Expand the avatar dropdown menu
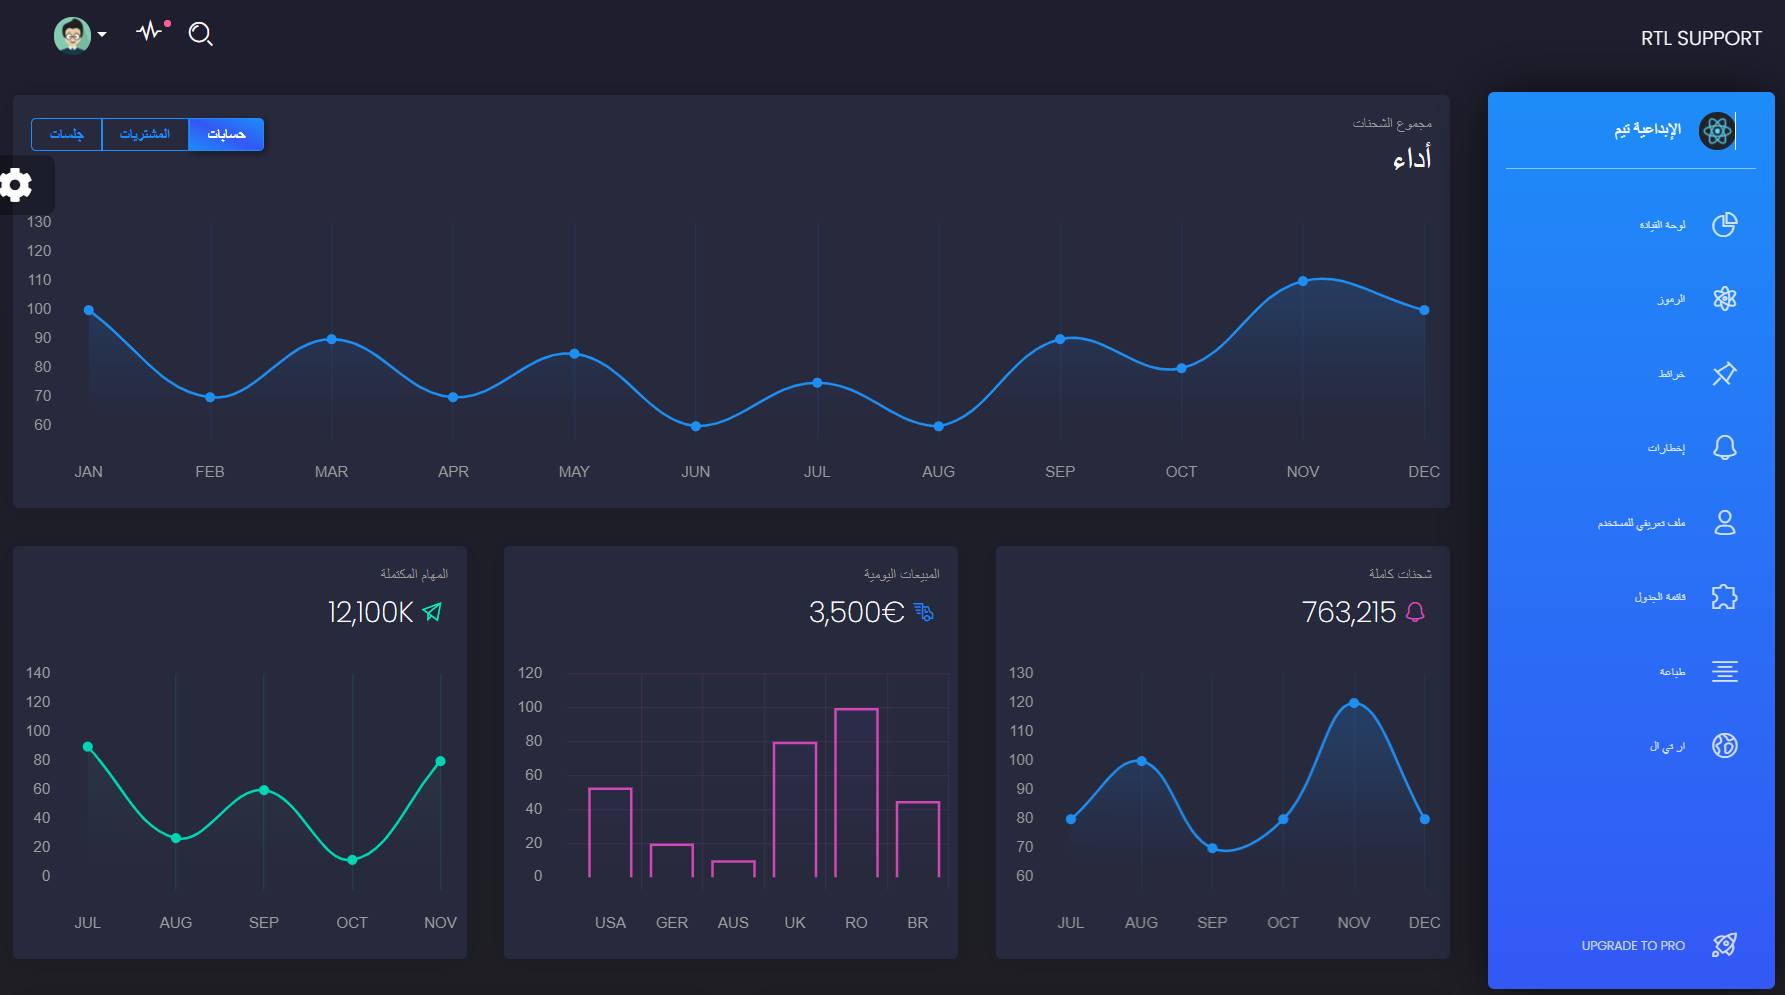The image size is (1785, 995). point(103,34)
